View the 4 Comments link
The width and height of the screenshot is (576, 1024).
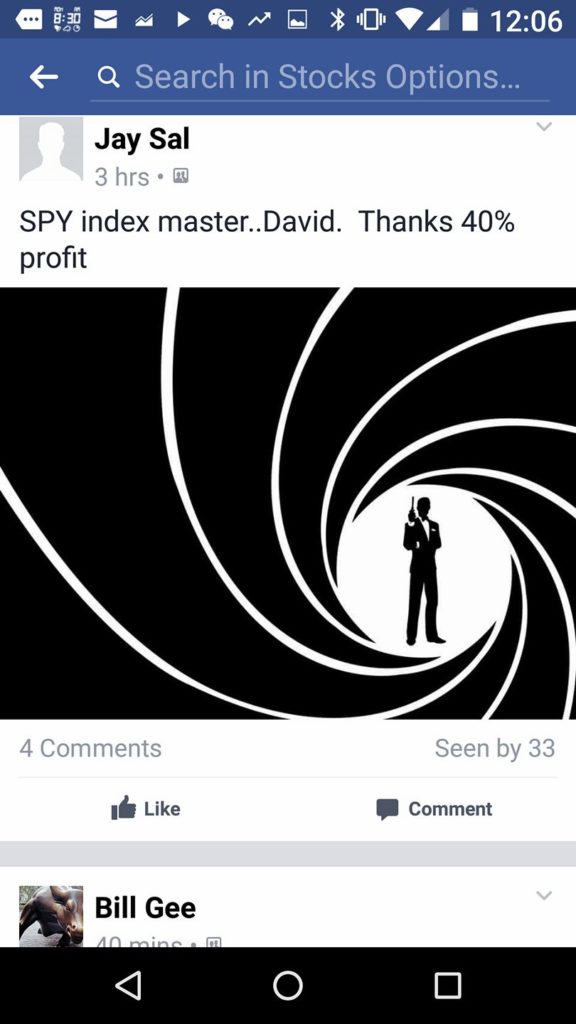(90, 748)
